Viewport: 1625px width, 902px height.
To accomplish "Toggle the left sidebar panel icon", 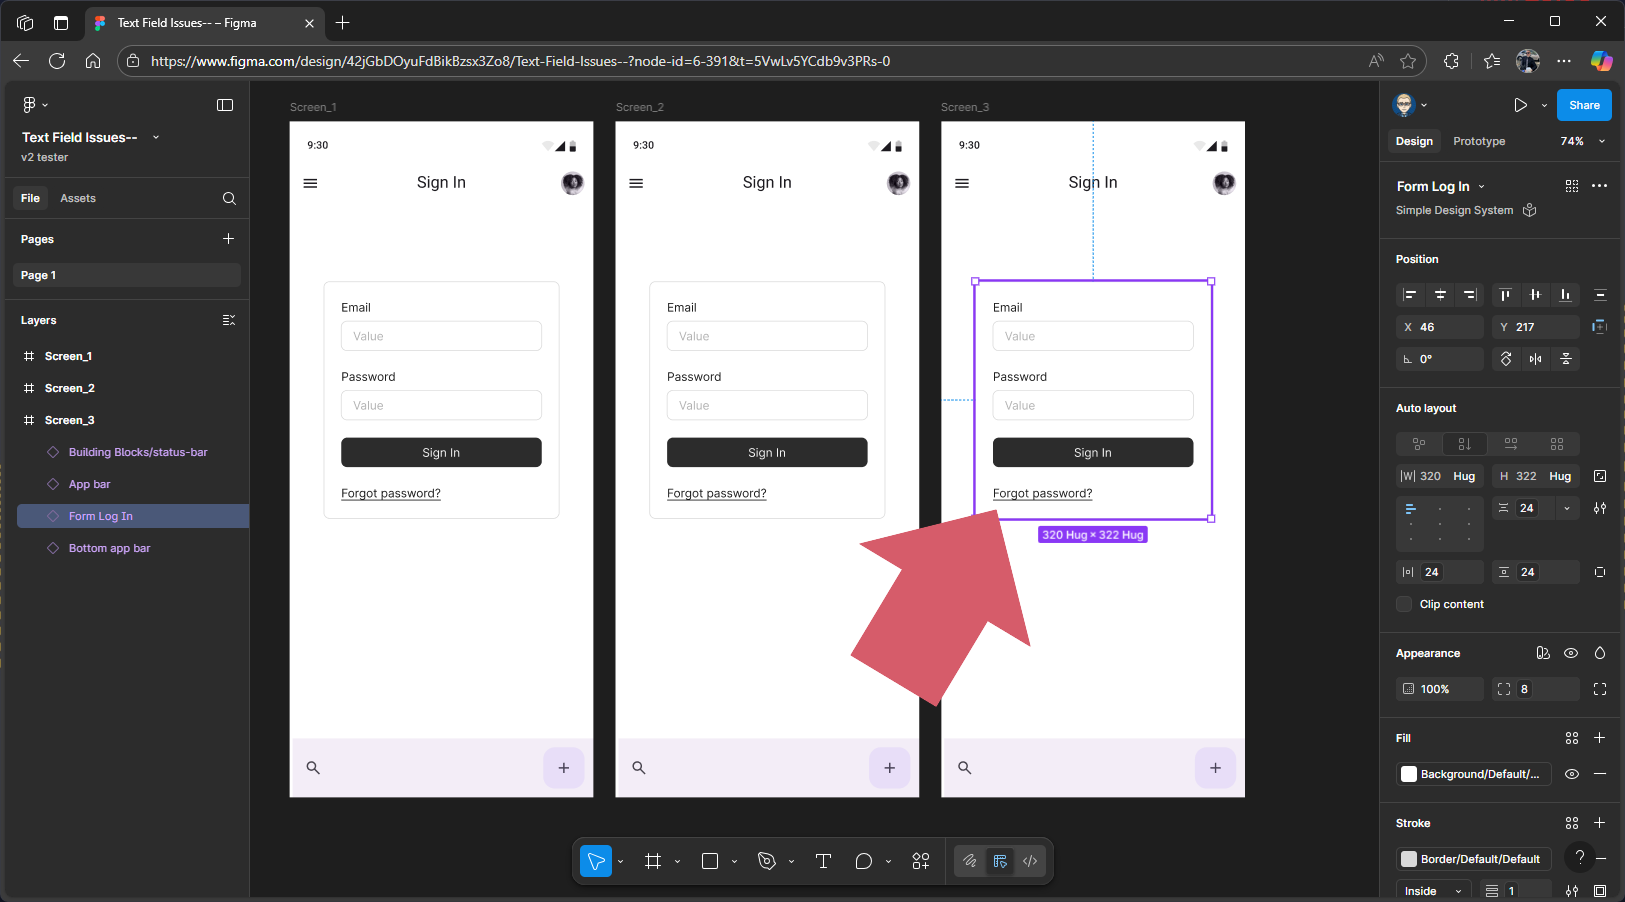I will [x=225, y=105].
